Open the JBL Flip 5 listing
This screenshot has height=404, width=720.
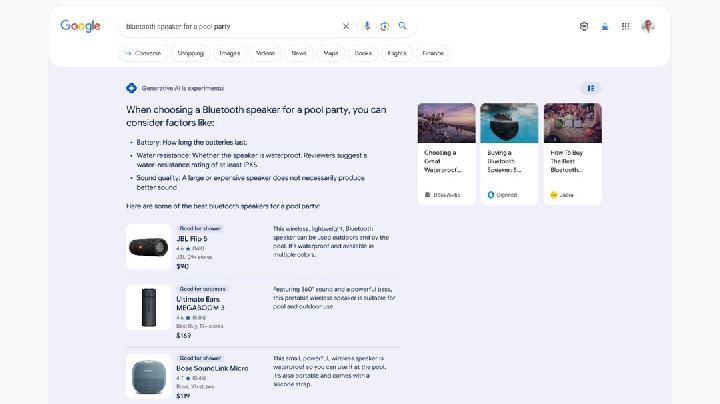point(191,239)
